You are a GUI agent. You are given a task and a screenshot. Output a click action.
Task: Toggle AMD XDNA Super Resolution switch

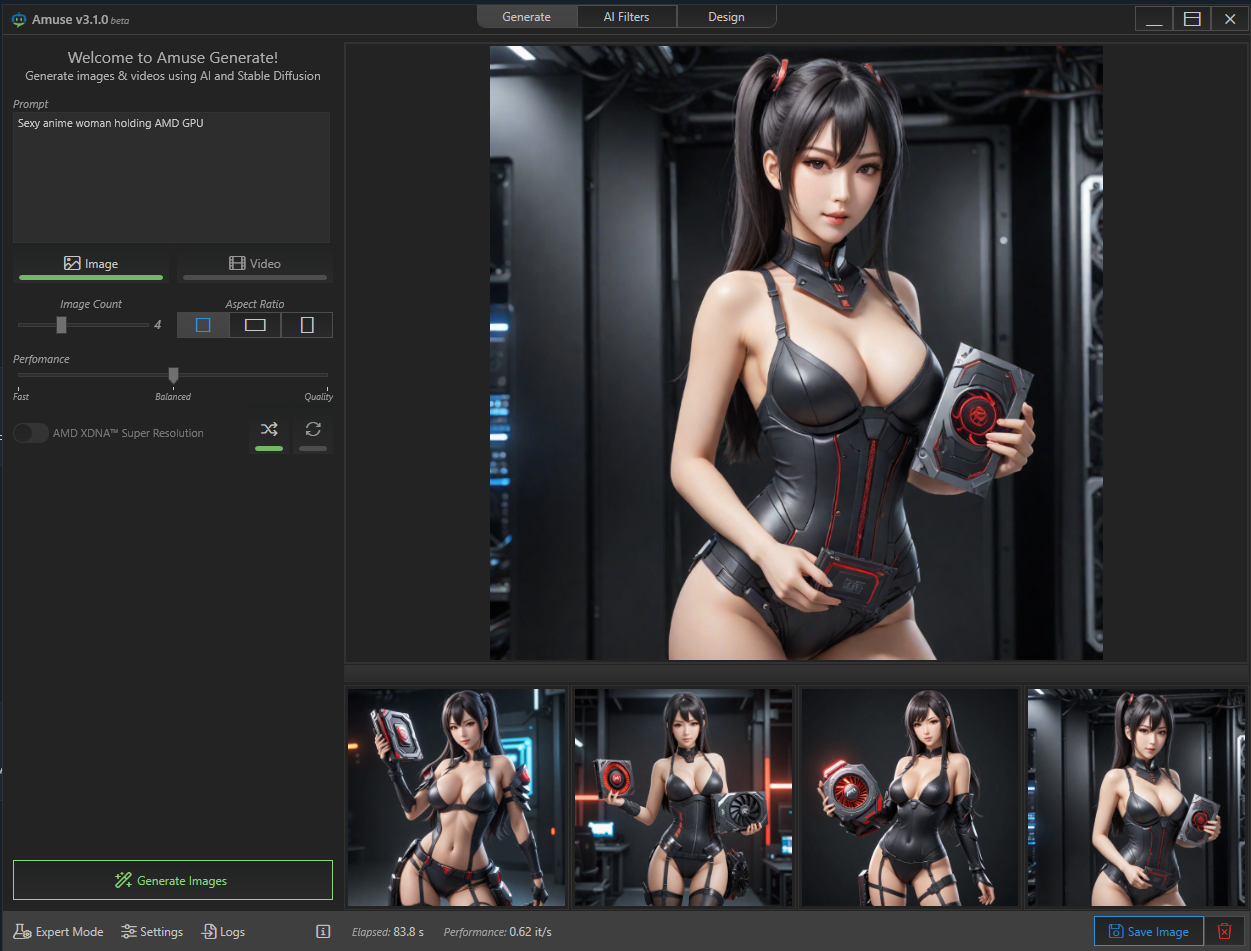tap(31, 433)
